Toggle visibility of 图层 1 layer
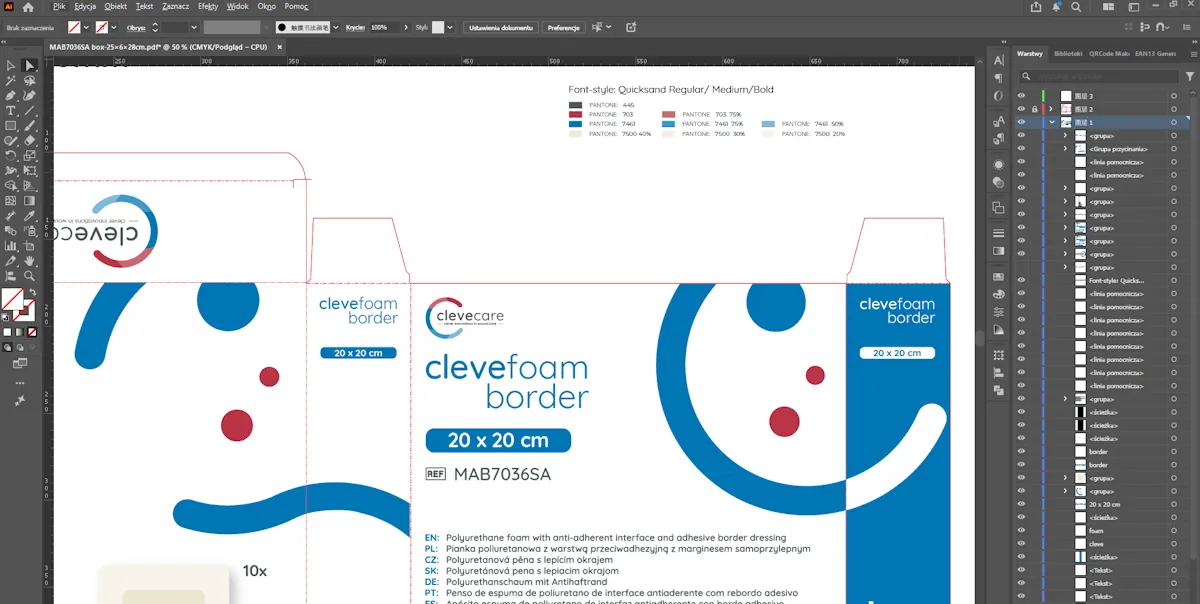This screenshot has height=604, width=1200. point(1021,122)
